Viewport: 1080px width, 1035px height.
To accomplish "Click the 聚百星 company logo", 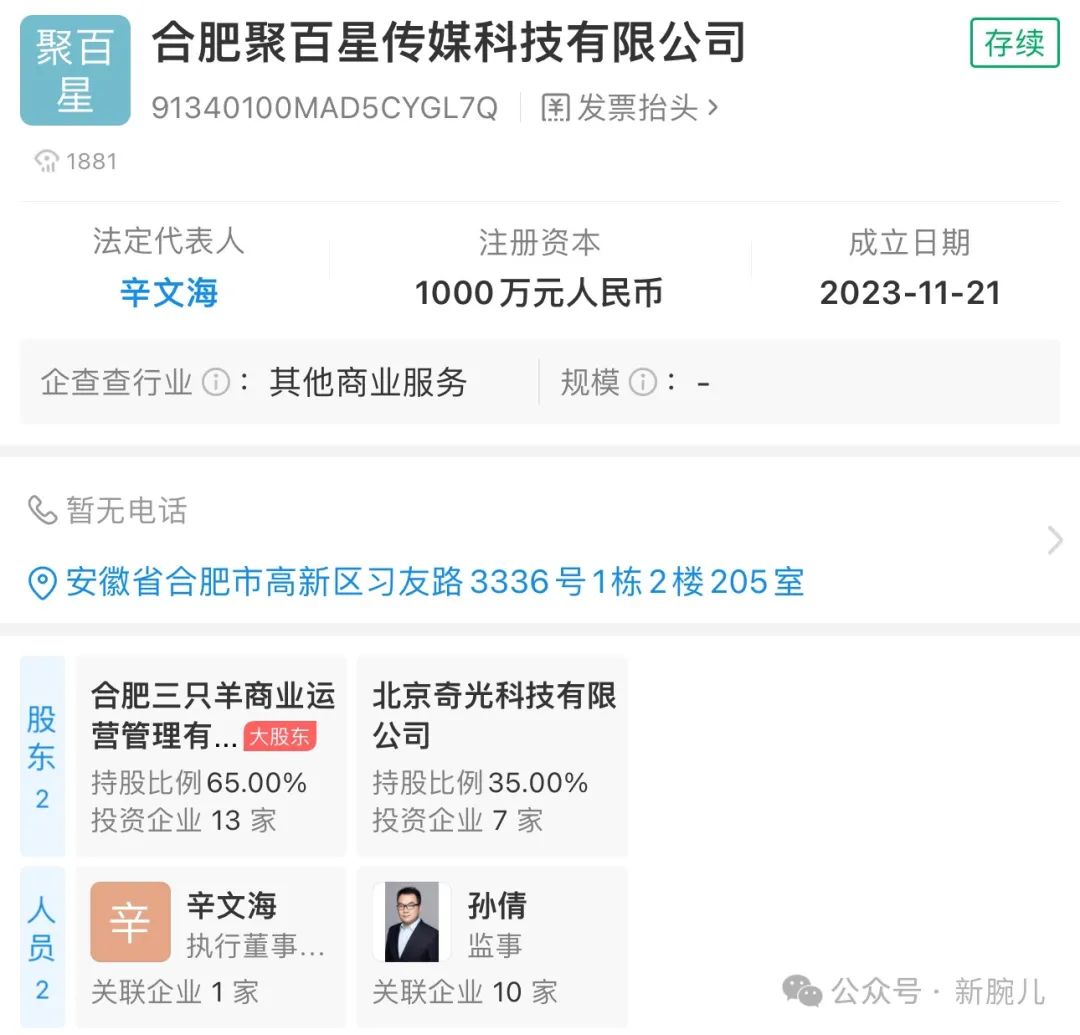I will (75, 71).
